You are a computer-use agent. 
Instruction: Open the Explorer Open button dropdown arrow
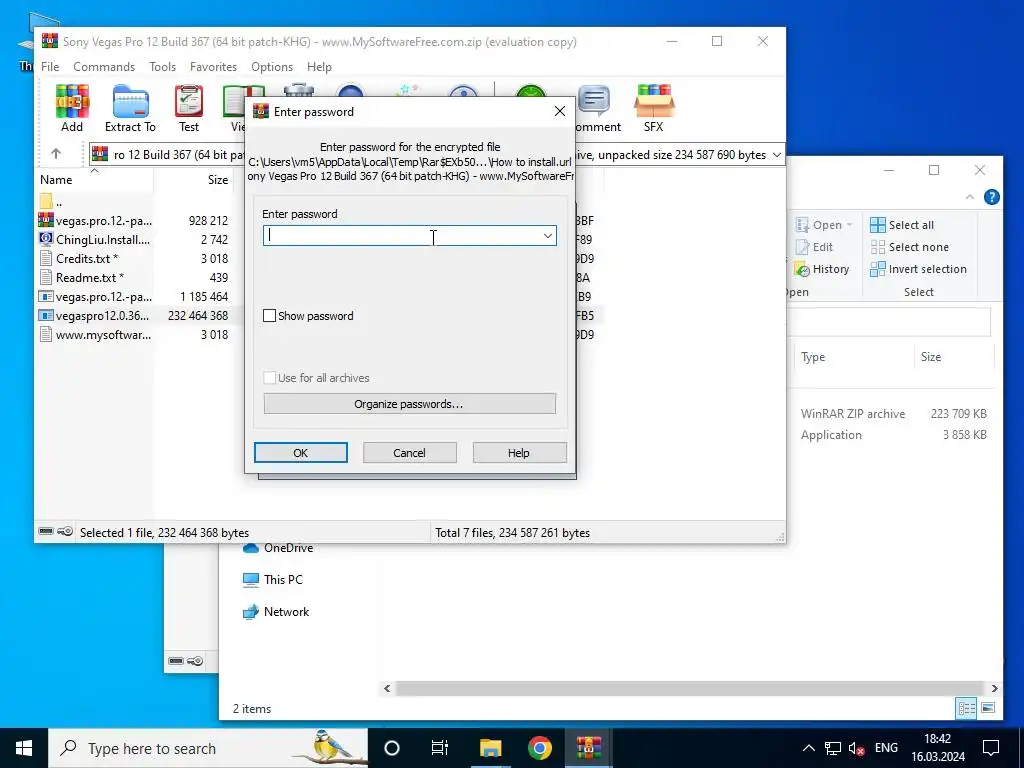[x=850, y=225]
